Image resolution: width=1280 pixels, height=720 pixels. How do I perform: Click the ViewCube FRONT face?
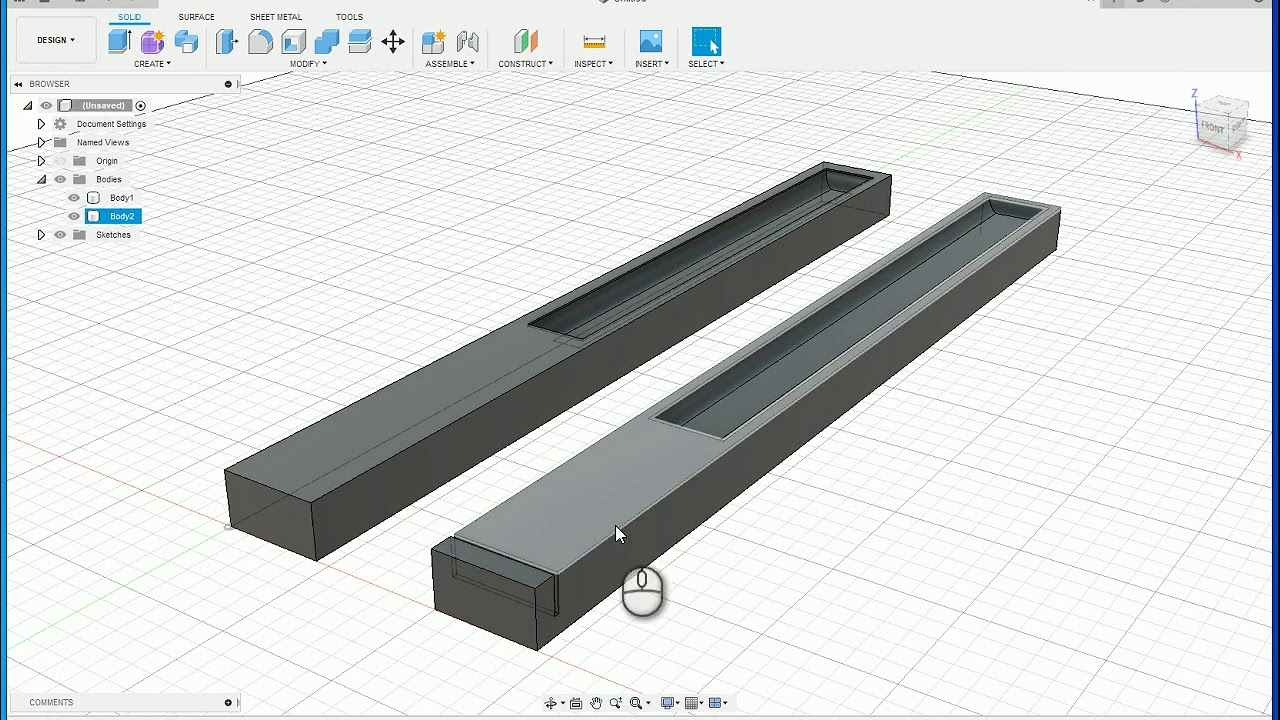pos(1212,128)
